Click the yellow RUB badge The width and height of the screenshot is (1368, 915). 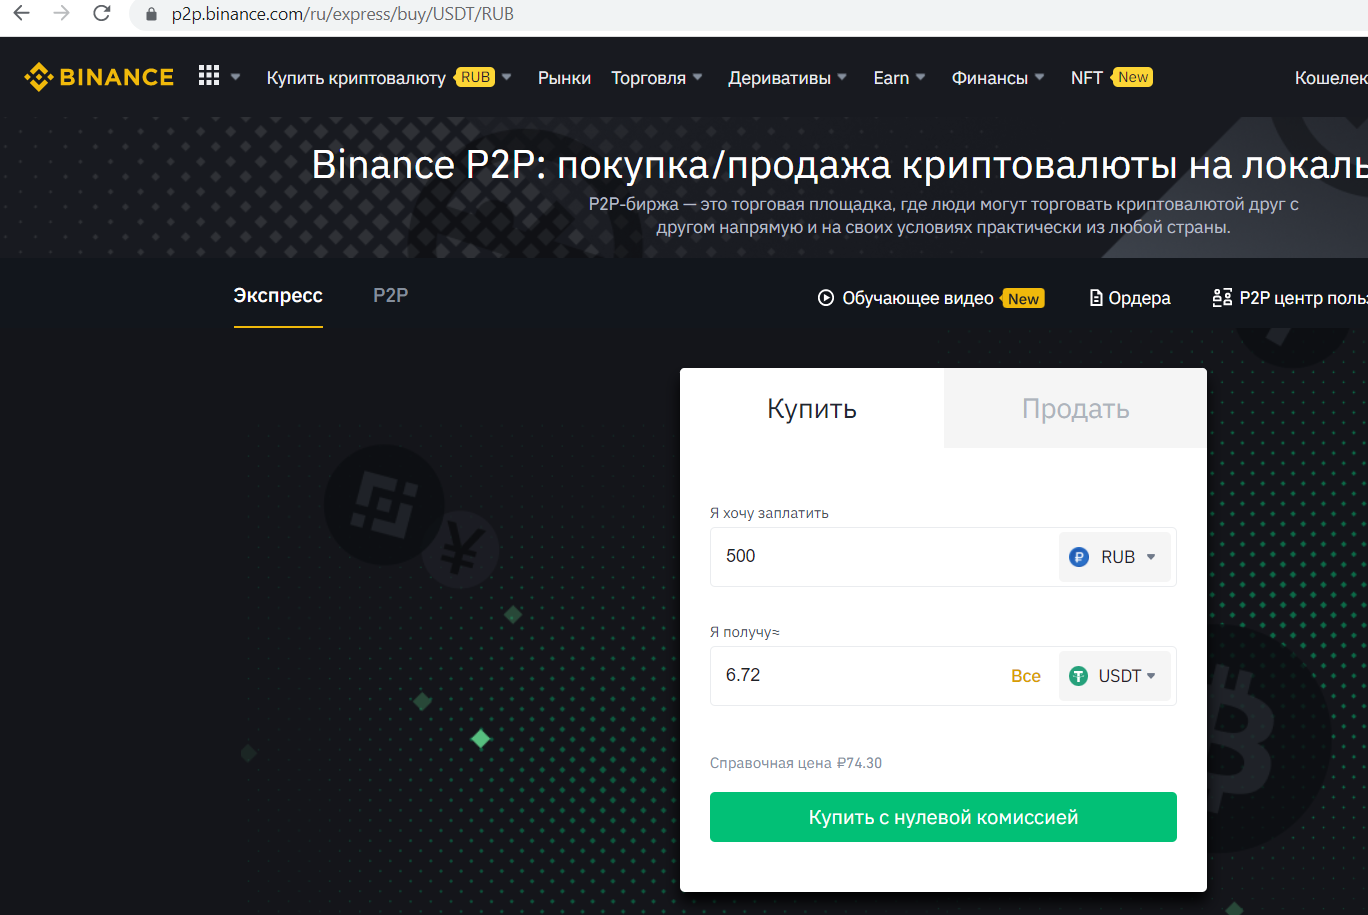[x=476, y=77]
